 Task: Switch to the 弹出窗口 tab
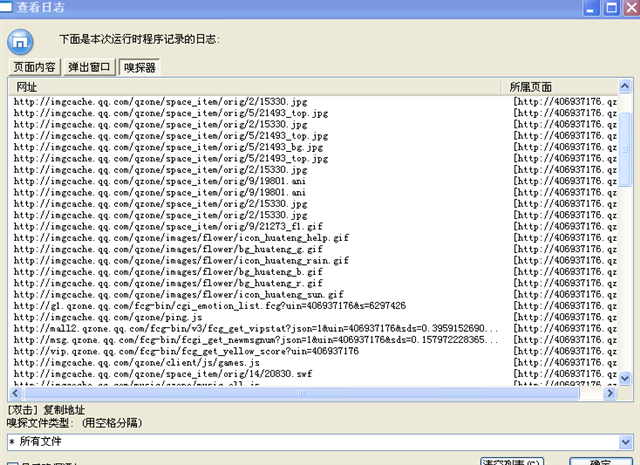point(89,67)
